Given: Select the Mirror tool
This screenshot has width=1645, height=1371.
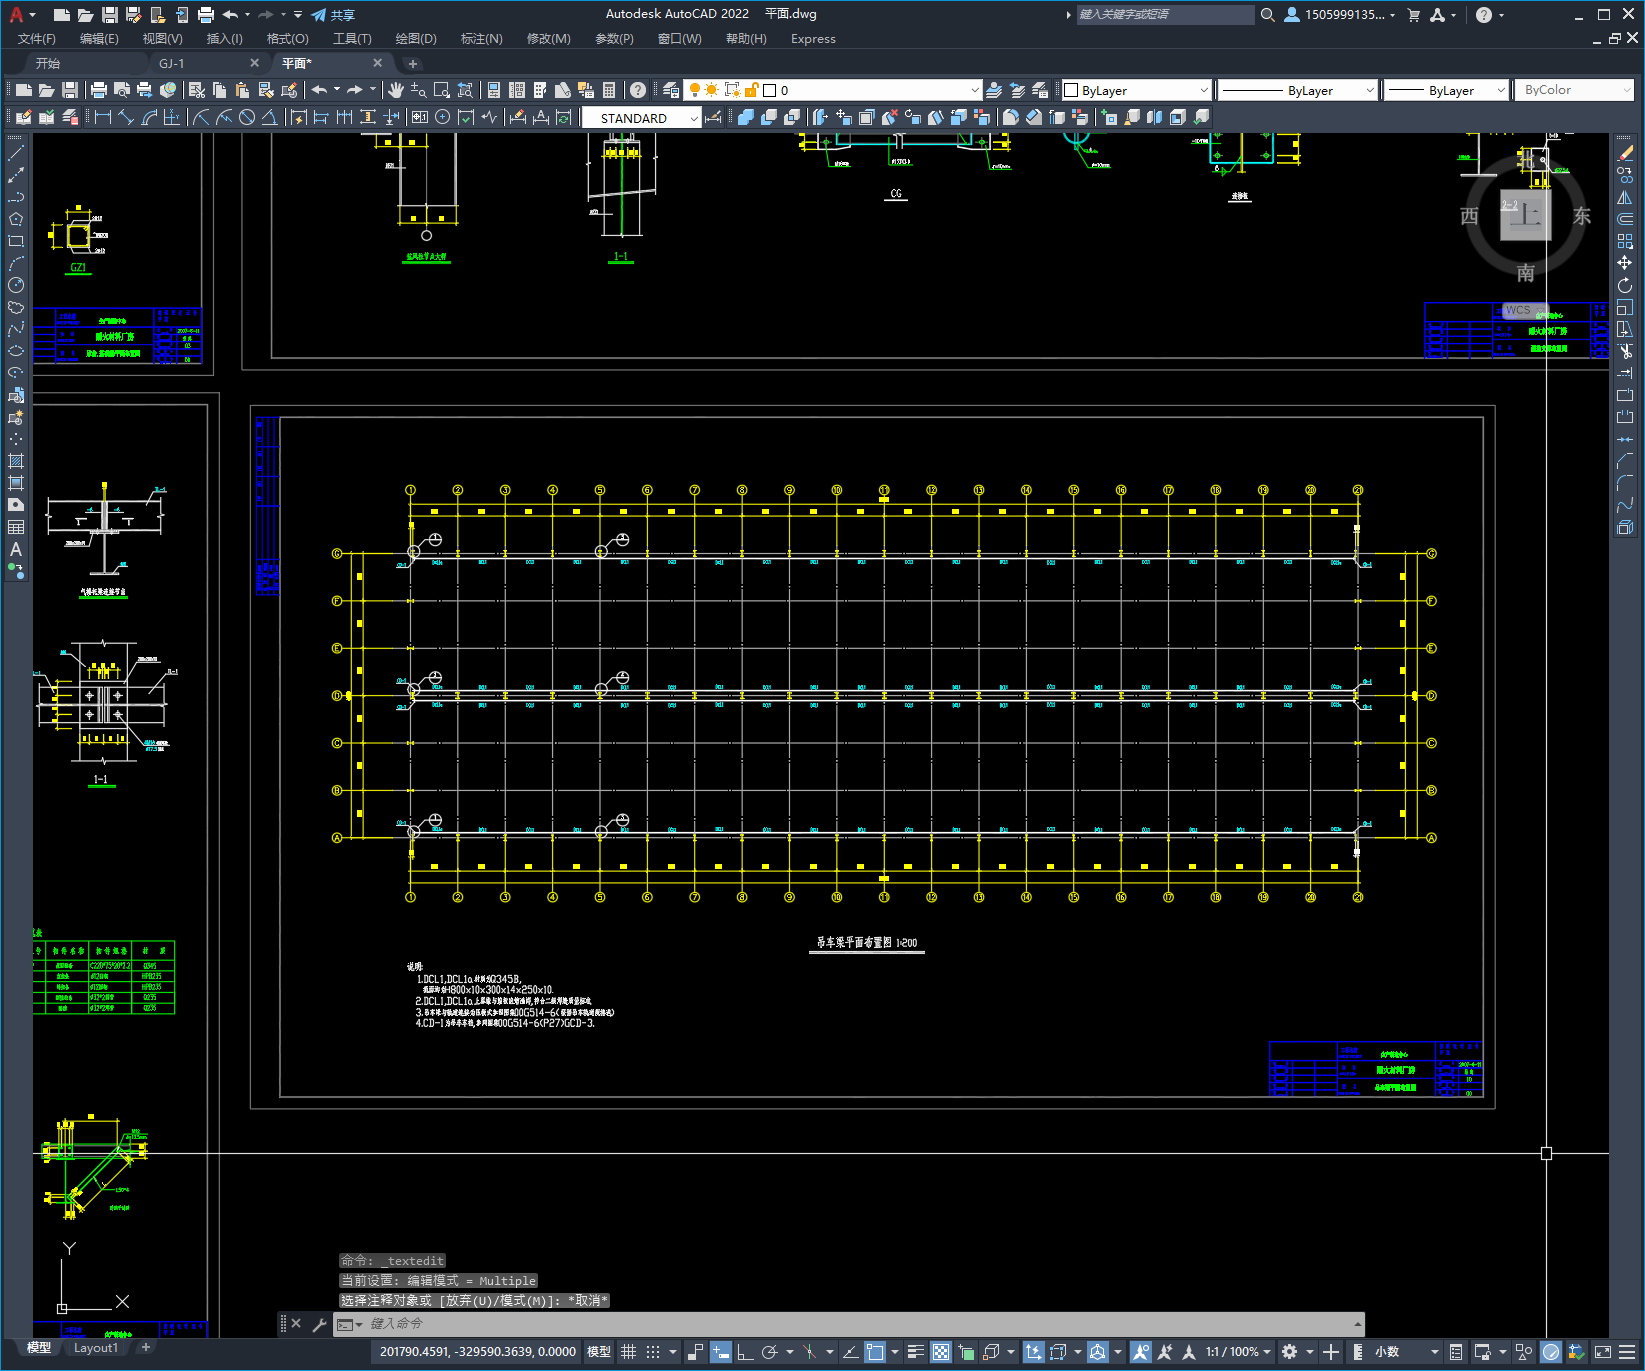Looking at the screenshot, I should (1625, 197).
